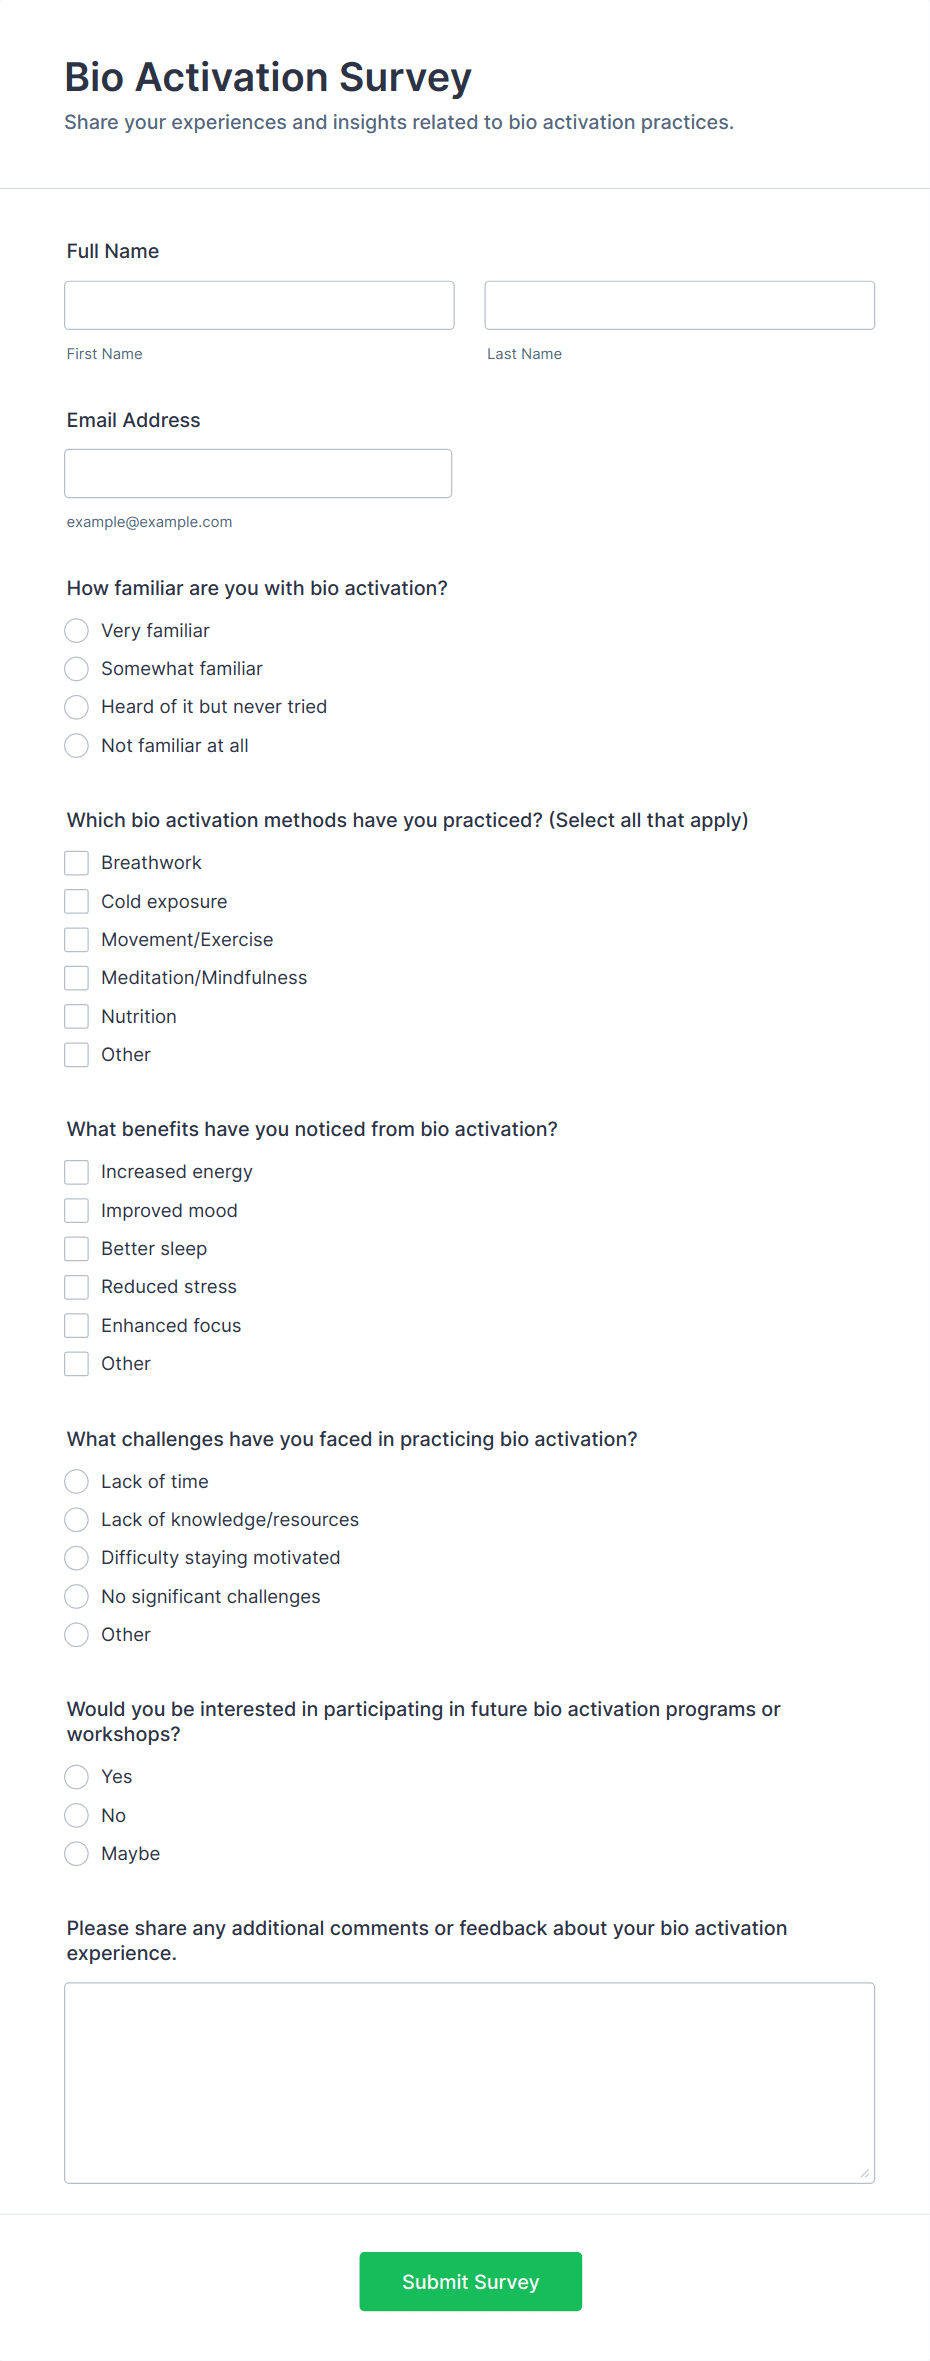Focus the Email Address text box
Image resolution: width=930 pixels, height=2361 pixels.
pyautogui.click(x=258, y=473)
